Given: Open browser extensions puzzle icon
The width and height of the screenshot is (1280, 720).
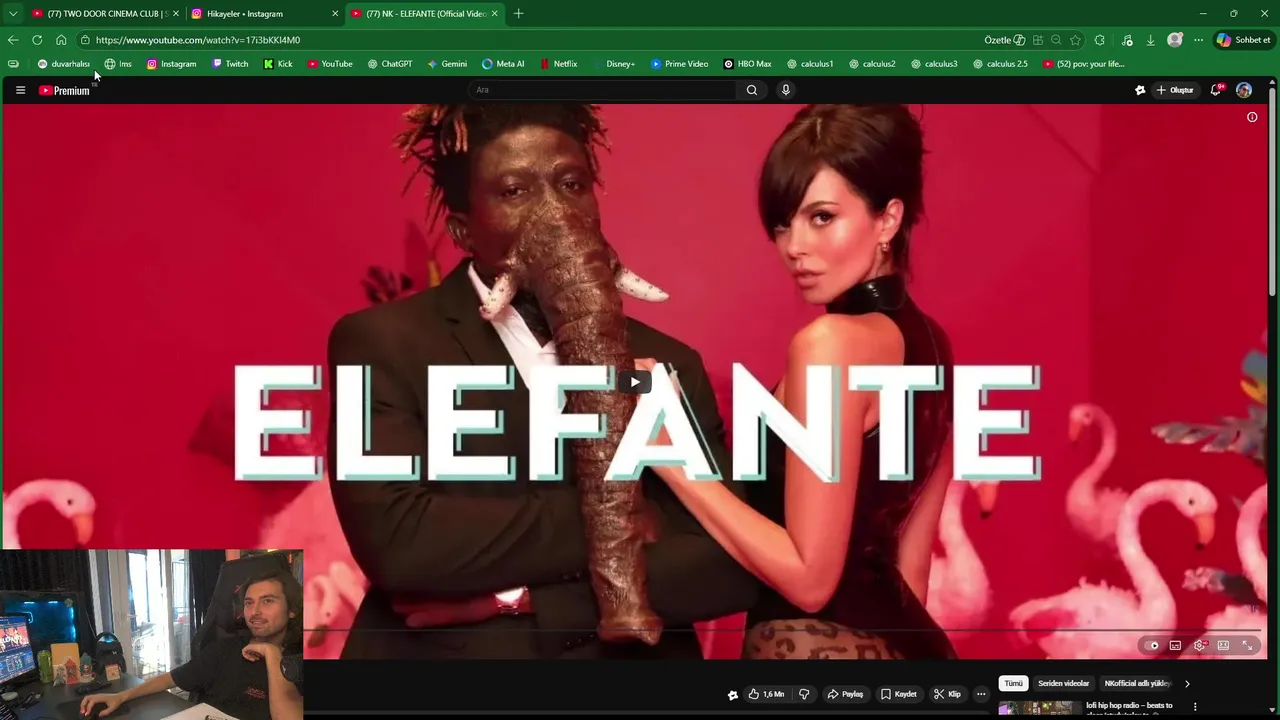Looking at the screenshot, I should coord(1100,40).
